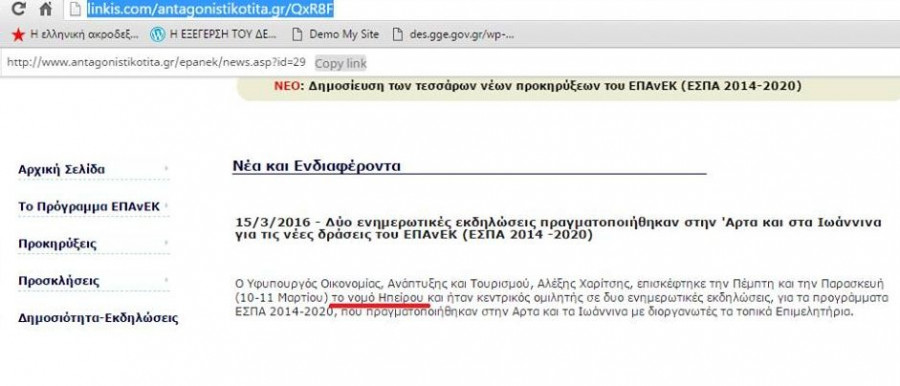Image resolution: width=900 pixels, height=386 pixels.
Task: Open 'Το Πρόγραμμα ΕΠΑνΕΚ' sidebar item
Action: click(88, 206)
